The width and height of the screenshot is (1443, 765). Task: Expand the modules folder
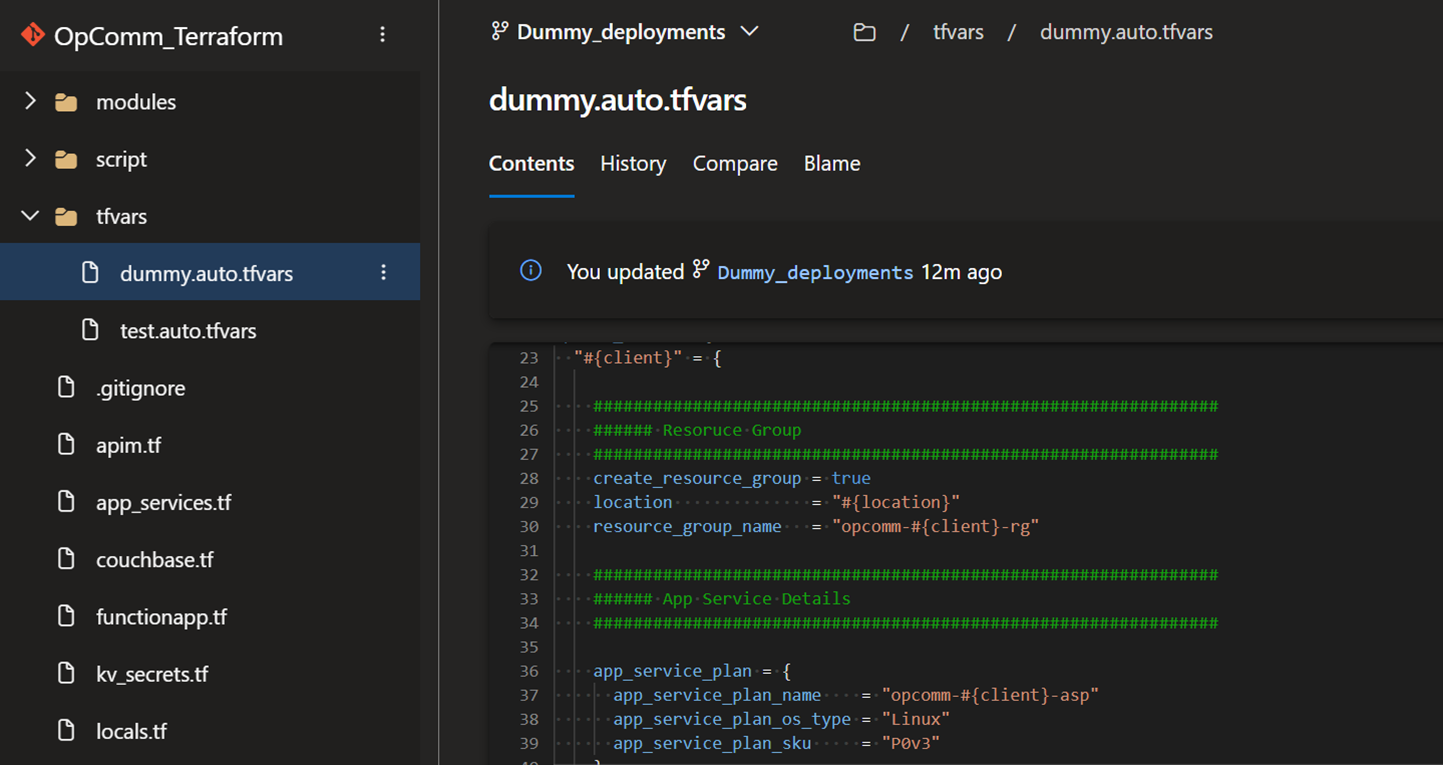[x=30, y=102]
